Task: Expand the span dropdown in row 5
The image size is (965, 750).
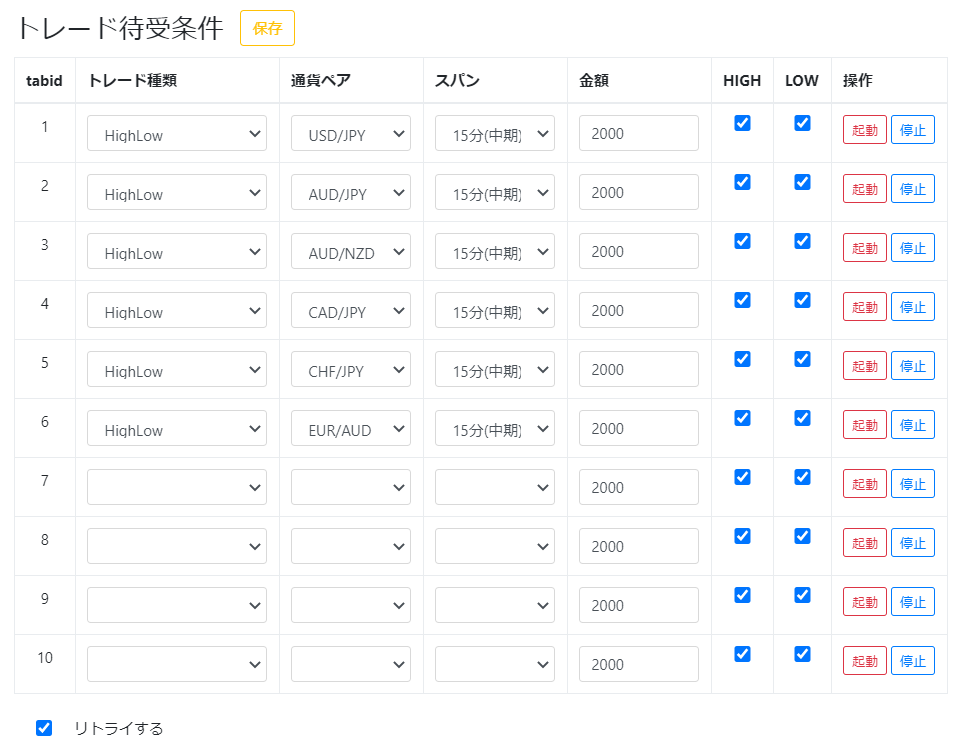Action: point(495,370)
